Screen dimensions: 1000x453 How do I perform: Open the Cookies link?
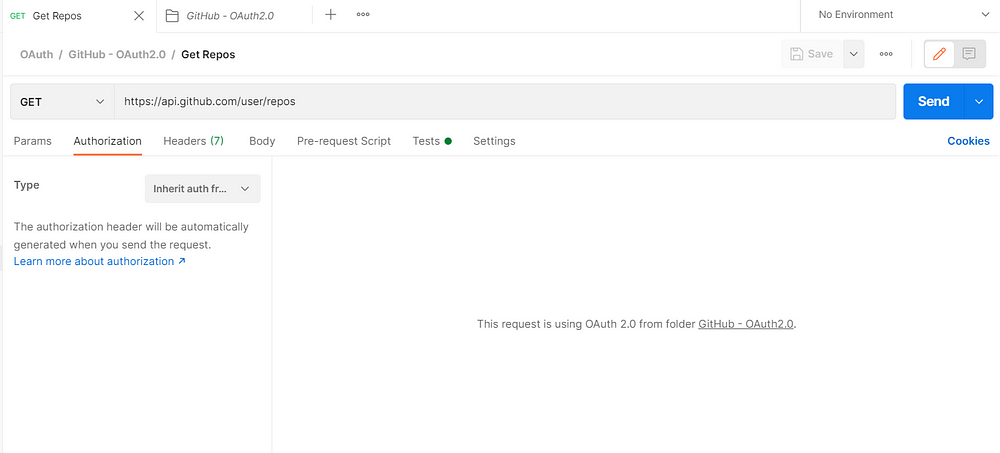coord(968,141)
